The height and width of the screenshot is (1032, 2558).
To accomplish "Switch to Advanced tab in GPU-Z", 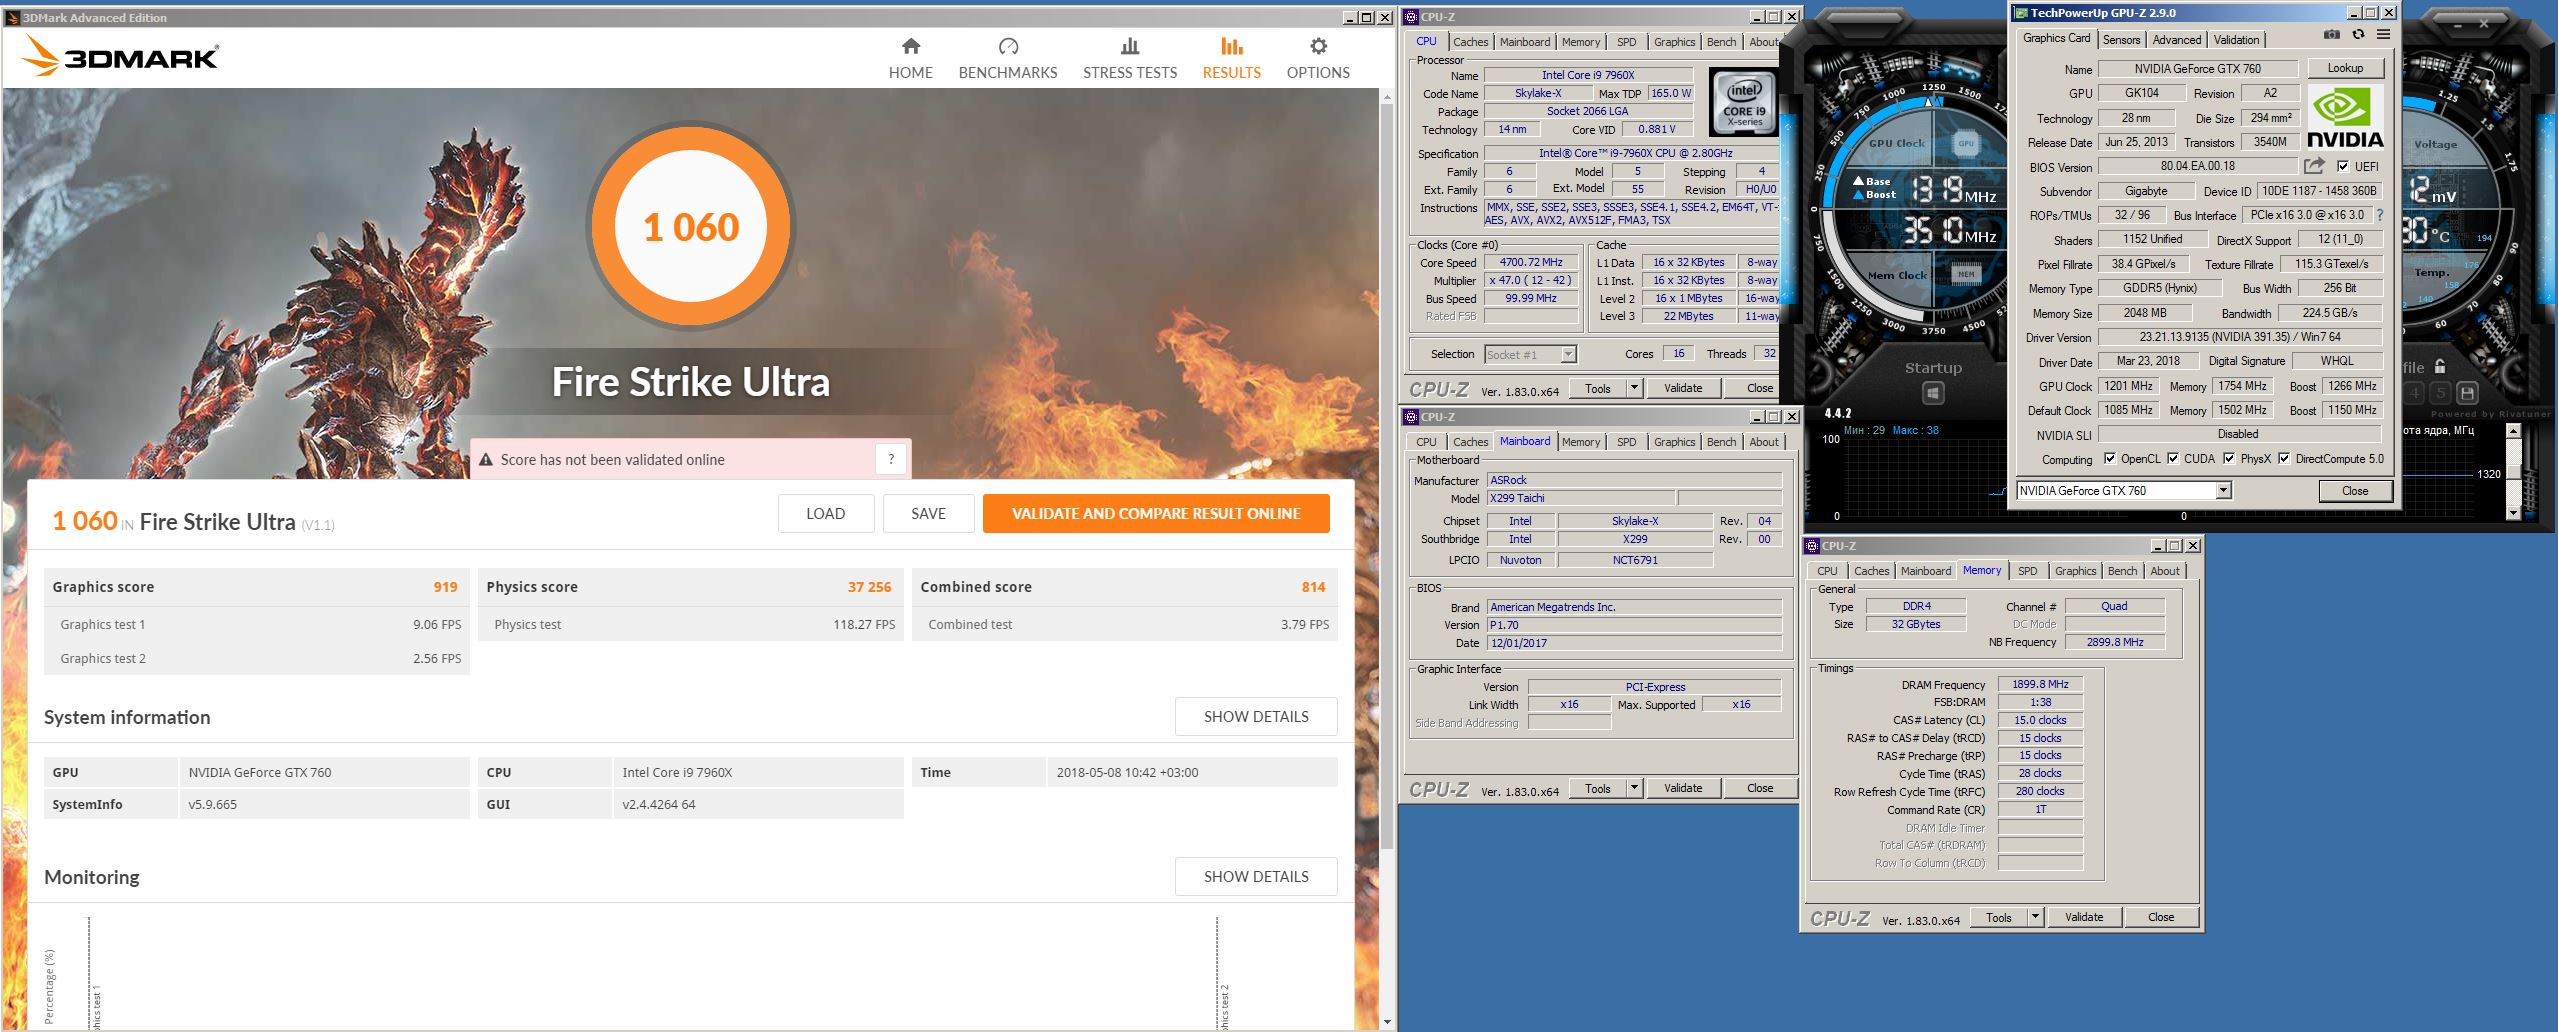I will pos(2176,39).
